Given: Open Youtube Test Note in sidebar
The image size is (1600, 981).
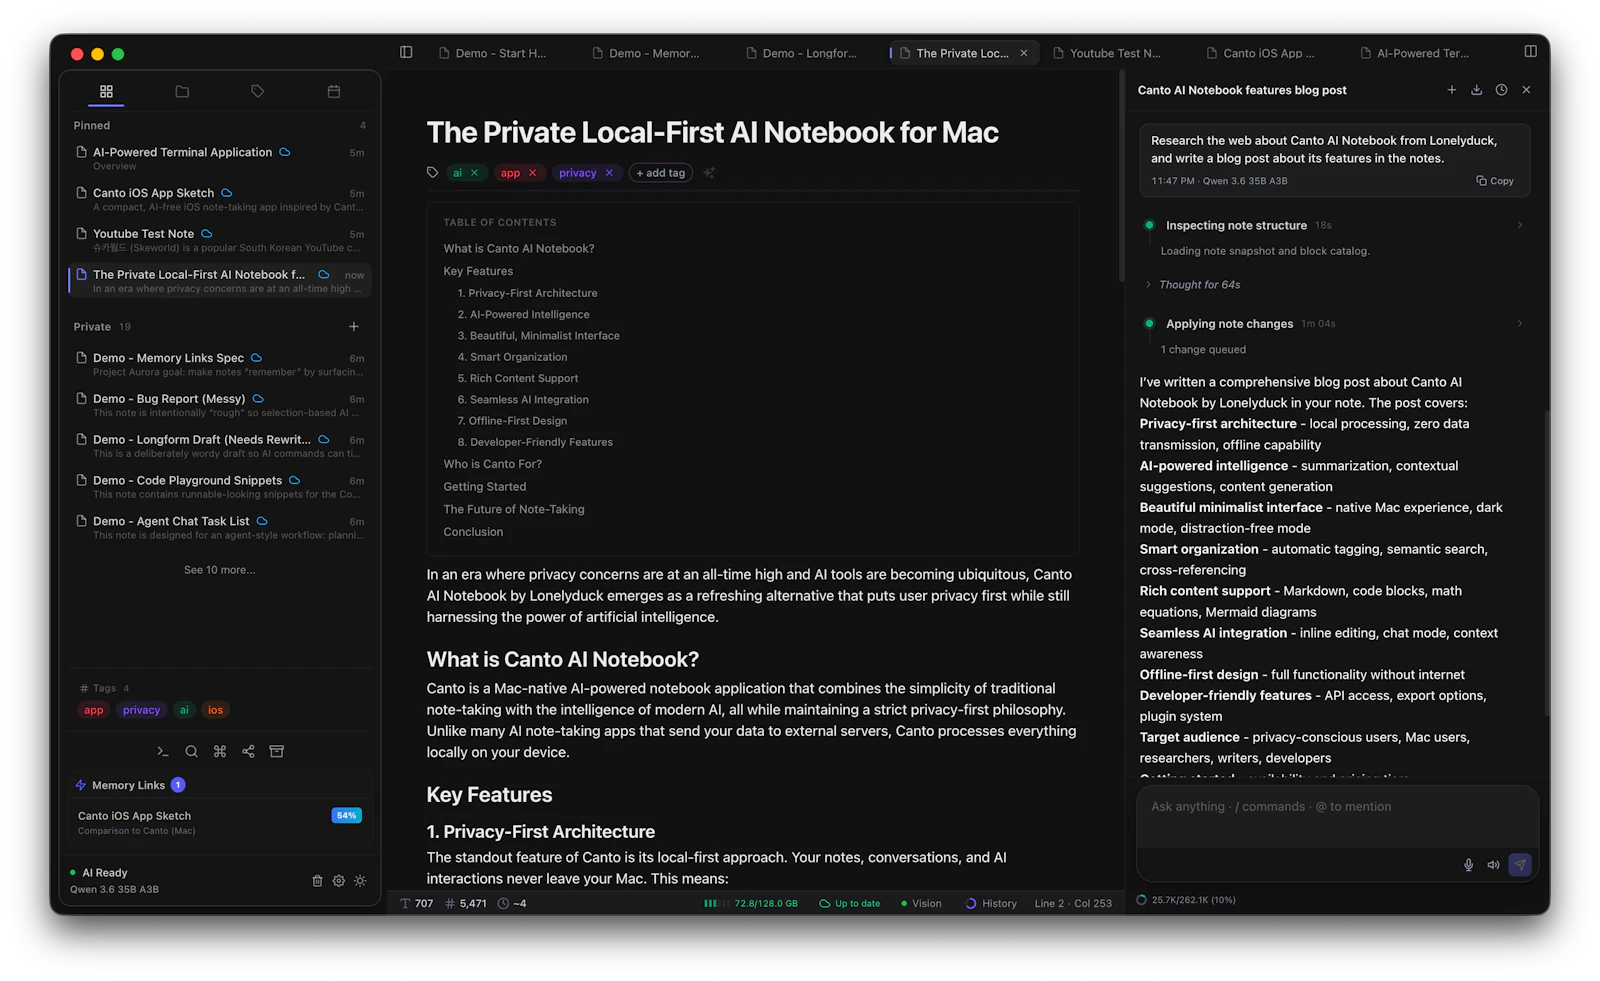Looking at the screenshot, I should pos(220,240).
